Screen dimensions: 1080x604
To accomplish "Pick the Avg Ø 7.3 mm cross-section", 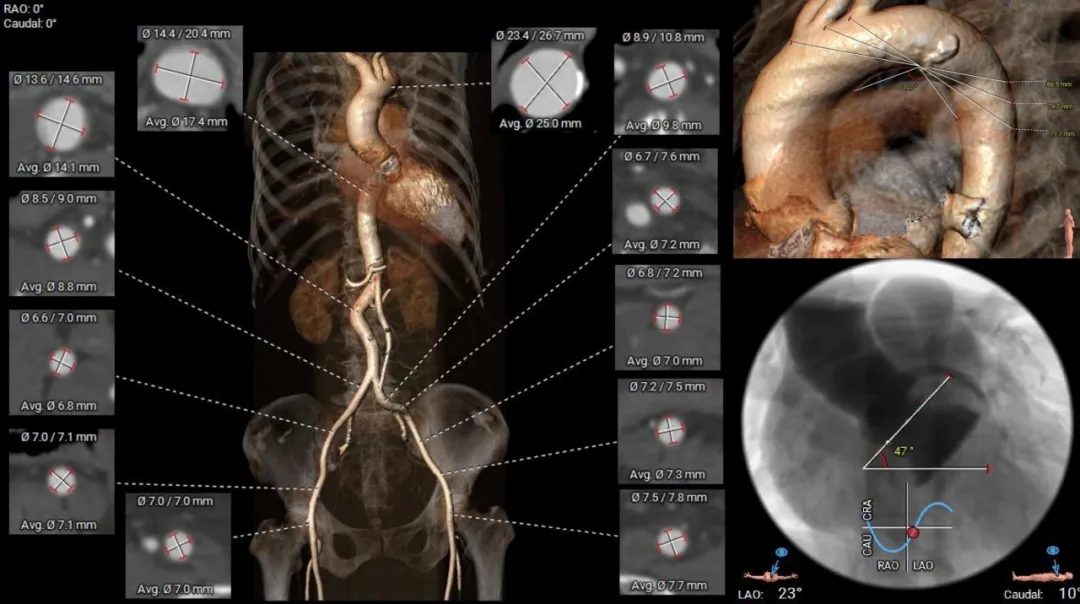I will pyautogui.click(x=669, y=430).
